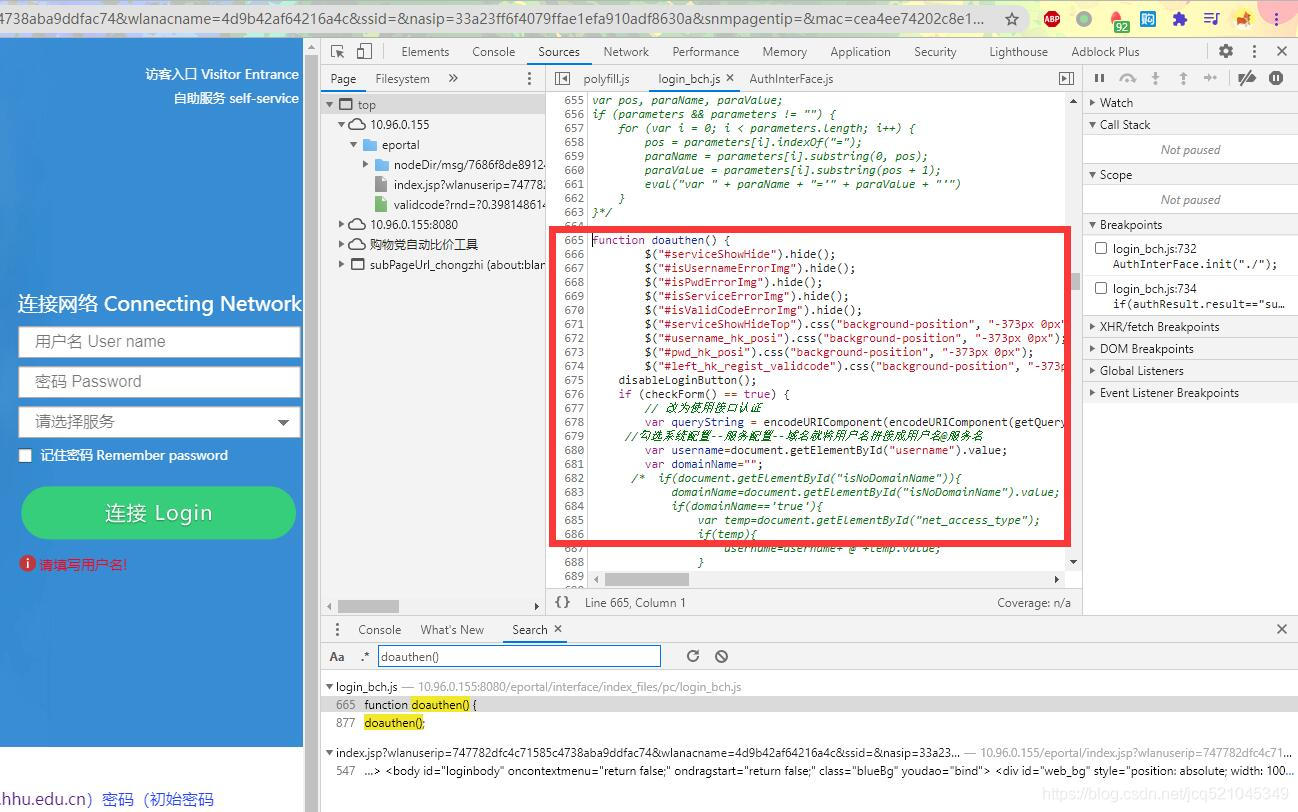Viewport: 1298px width, 812px height.
Task: Step over the next function call
Action: coord(1128,78)
